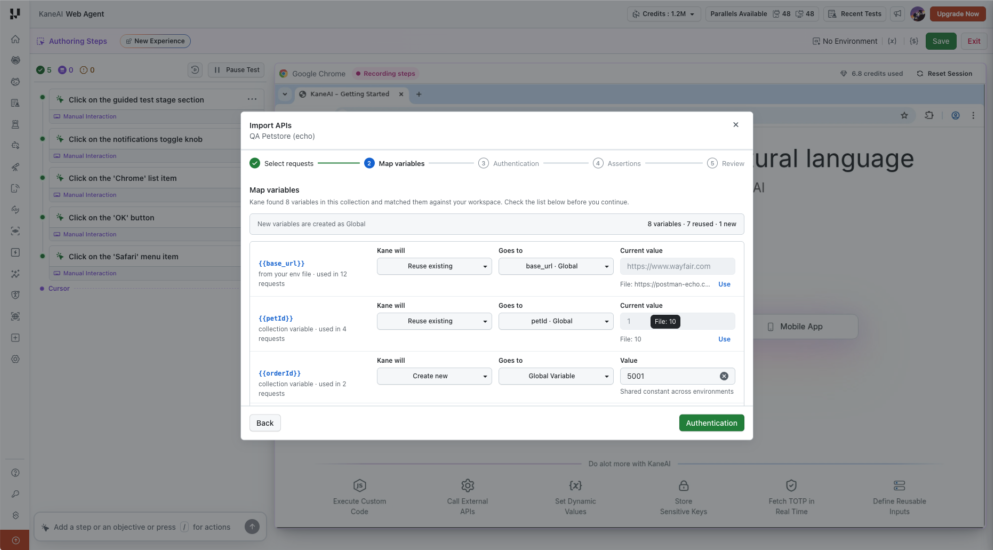This screenshot has width=993, height=550.
Task: Open the browser three-dot menu
Action: (x=973, y=115)
